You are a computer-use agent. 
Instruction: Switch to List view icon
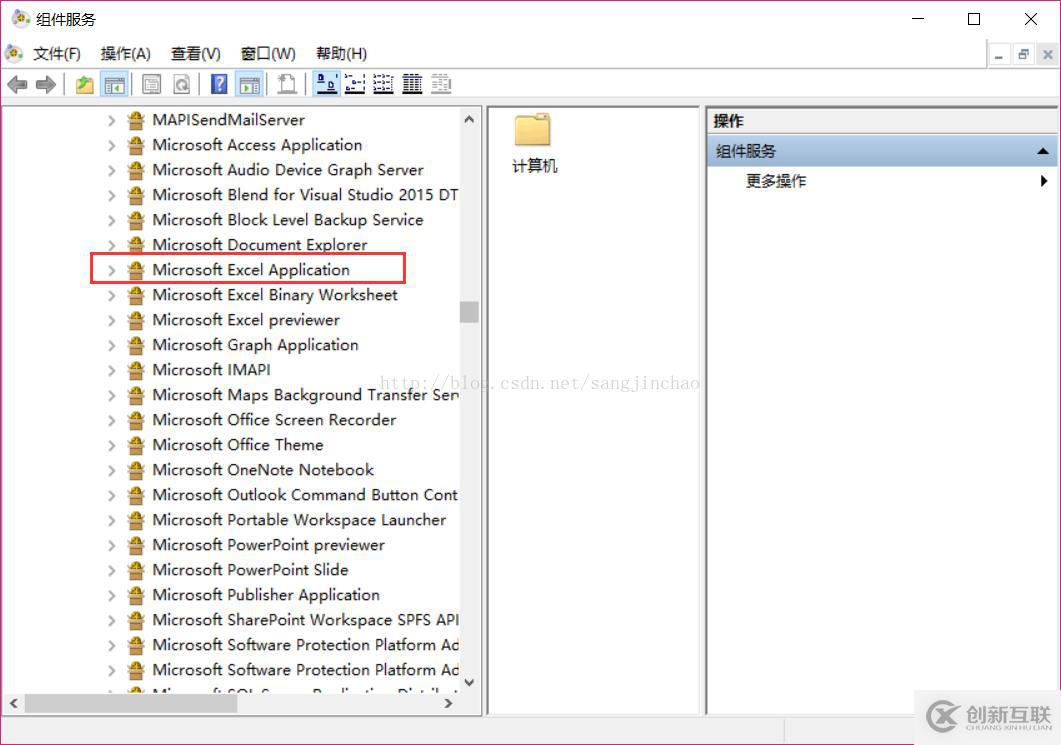tap(383, 85)
